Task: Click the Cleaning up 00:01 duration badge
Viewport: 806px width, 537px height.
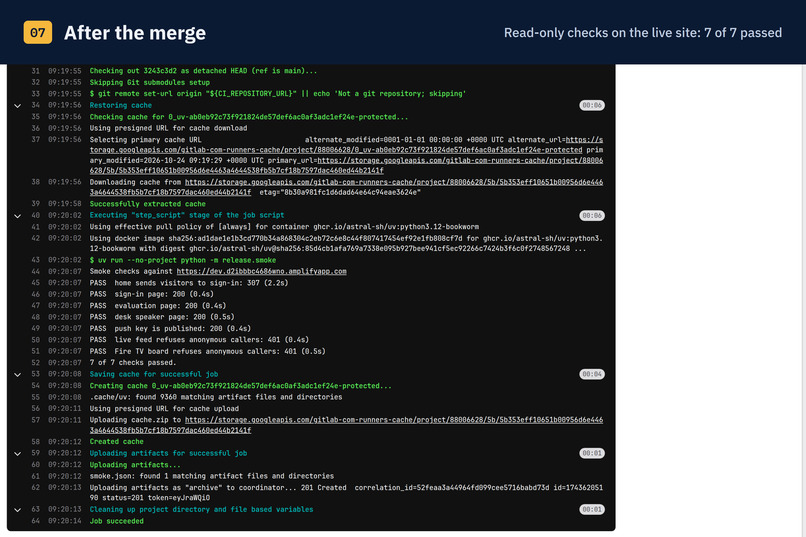Action: coord(592,509)
